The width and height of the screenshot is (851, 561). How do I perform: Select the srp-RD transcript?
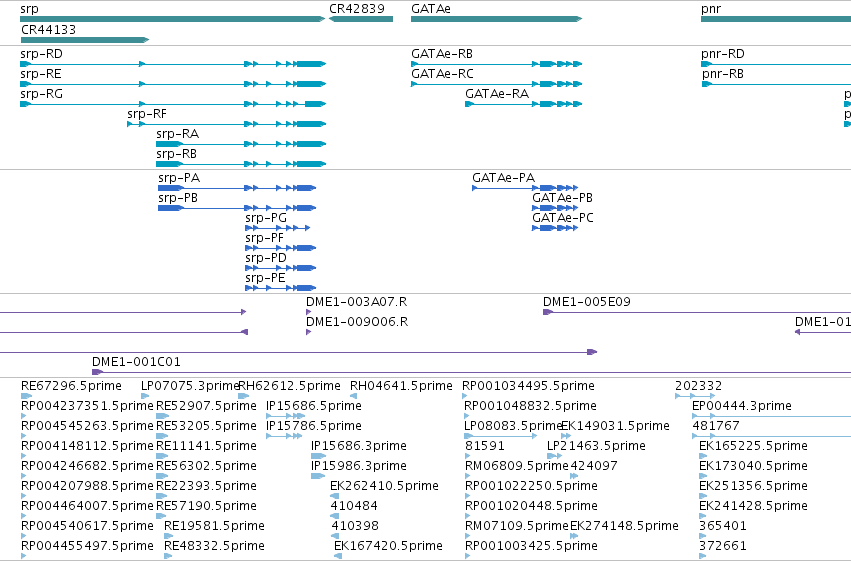(x=173, y=64)
